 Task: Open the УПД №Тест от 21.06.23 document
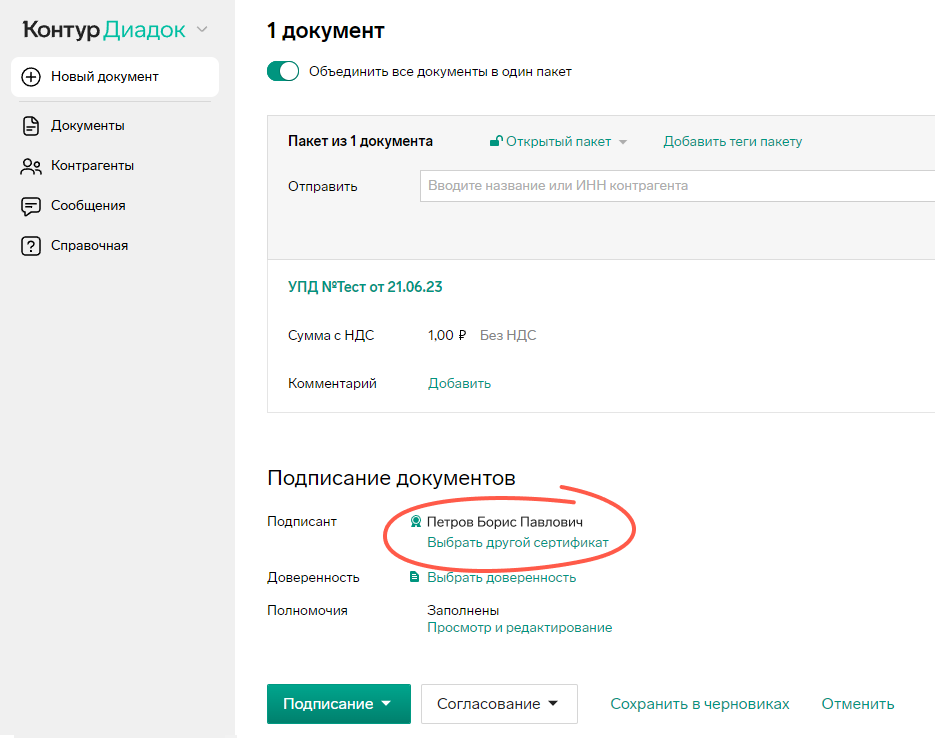pos(365,287)
